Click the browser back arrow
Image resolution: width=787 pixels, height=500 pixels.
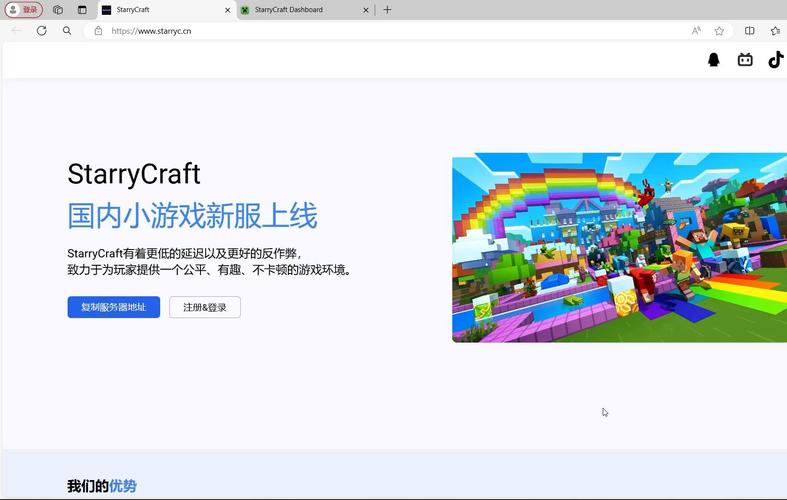[x=16, y=31]
